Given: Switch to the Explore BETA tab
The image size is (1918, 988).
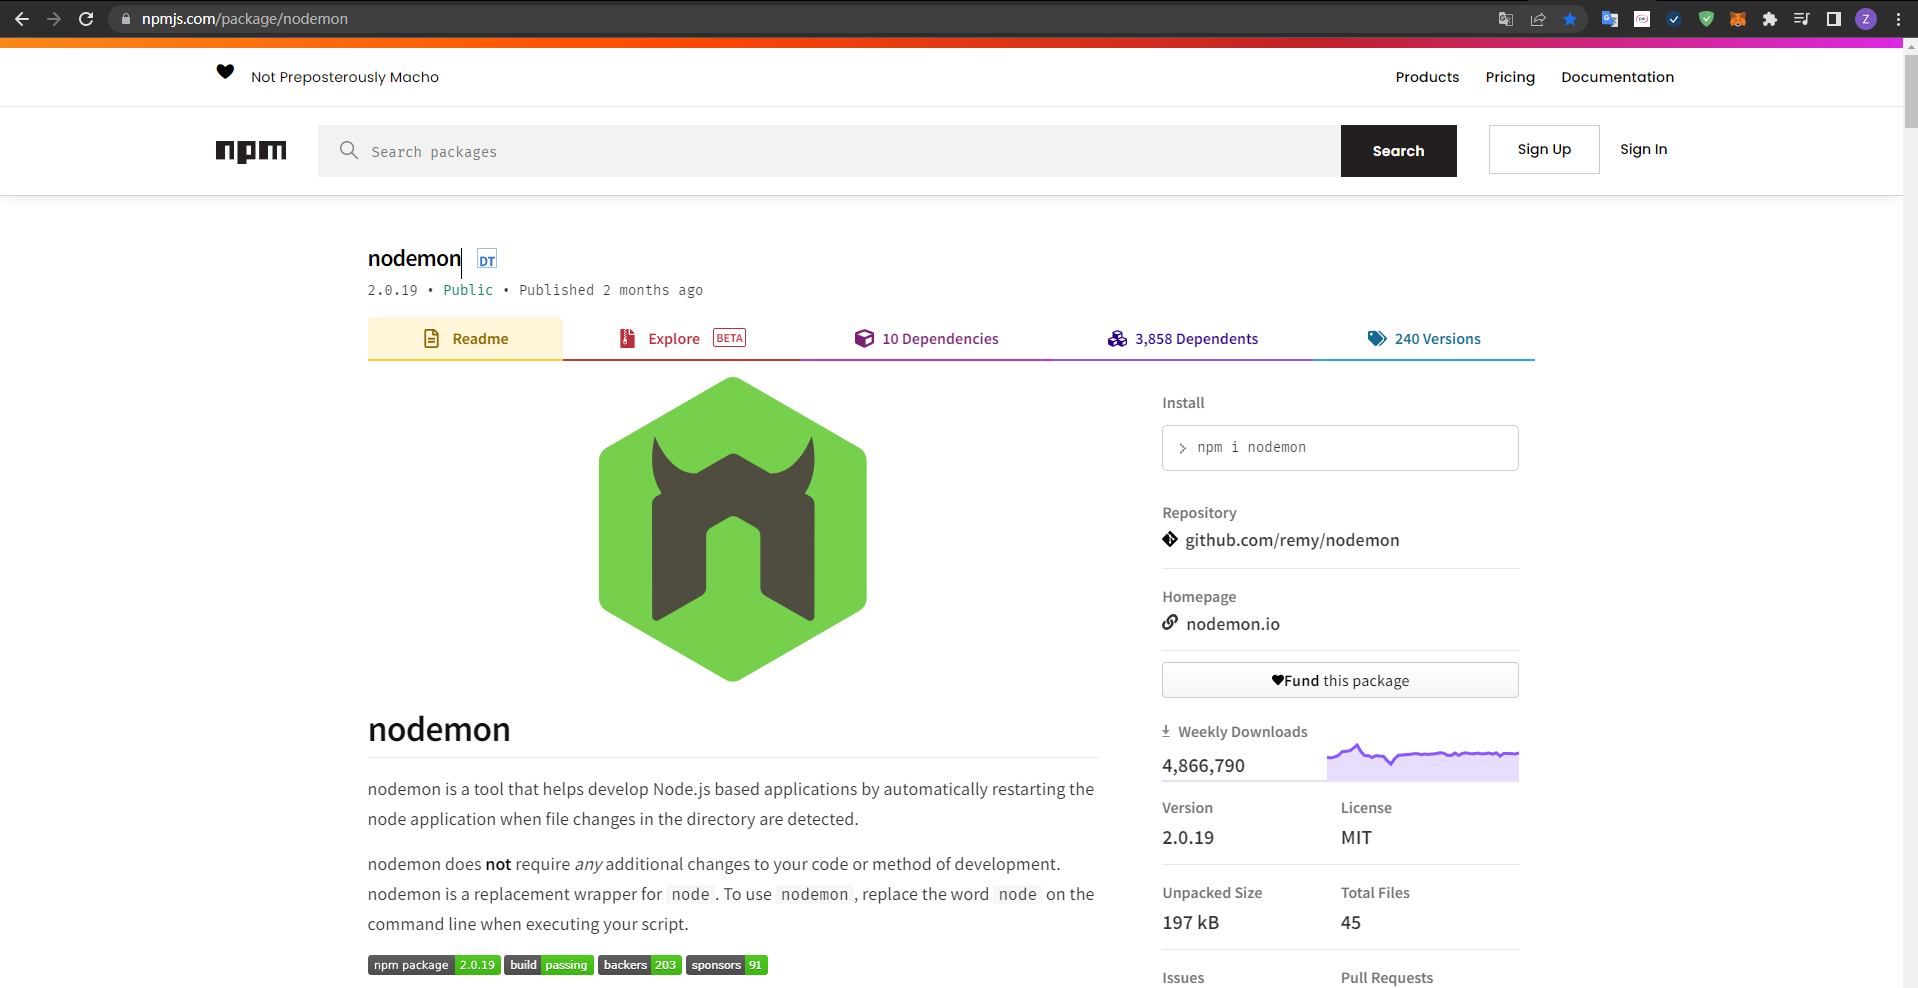Looking at the screenshot, I should pyautogui.click(x=682, y=339).
